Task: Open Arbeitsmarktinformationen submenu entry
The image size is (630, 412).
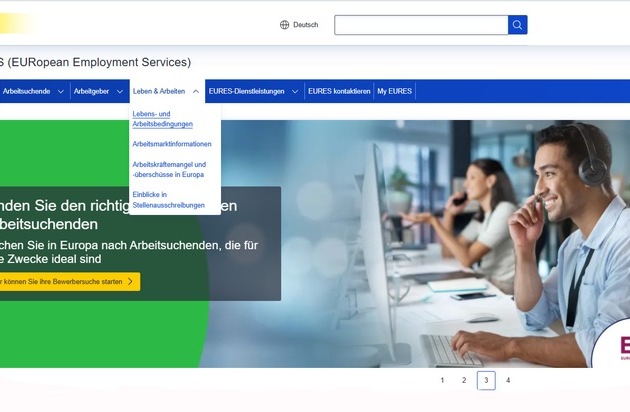Action: (172, 144)
